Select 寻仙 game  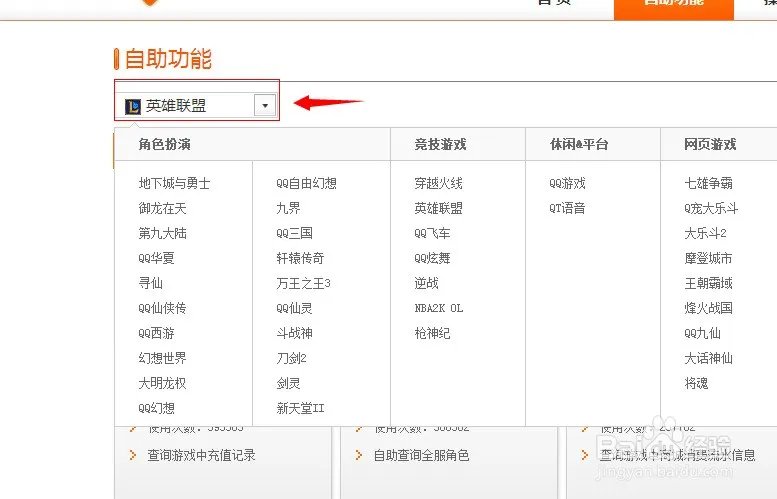click(x=151, y=283)
